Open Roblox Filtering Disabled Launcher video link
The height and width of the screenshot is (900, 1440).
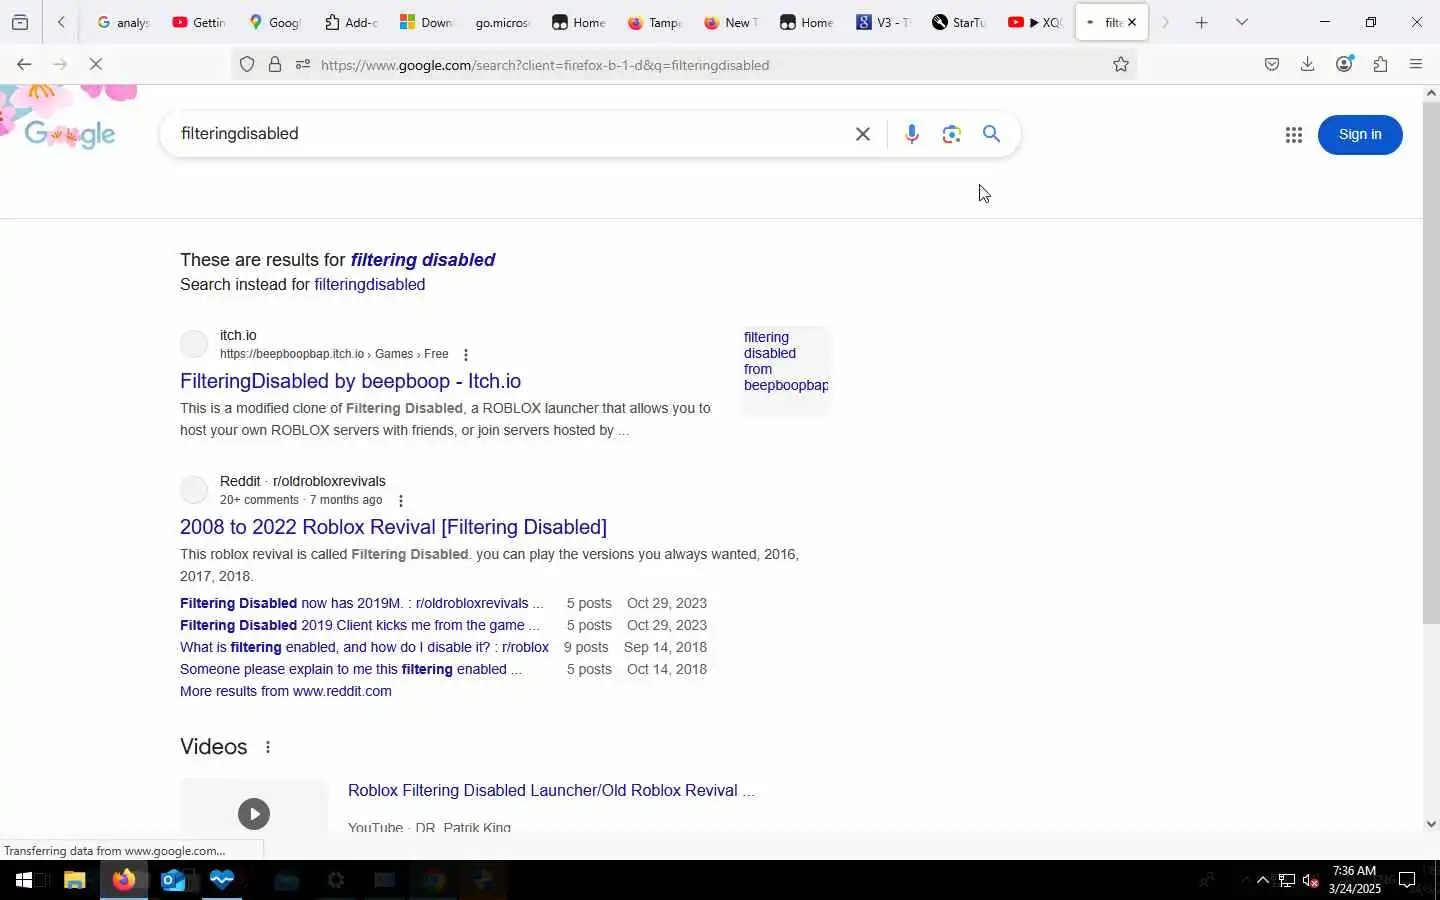coord(551,790)
